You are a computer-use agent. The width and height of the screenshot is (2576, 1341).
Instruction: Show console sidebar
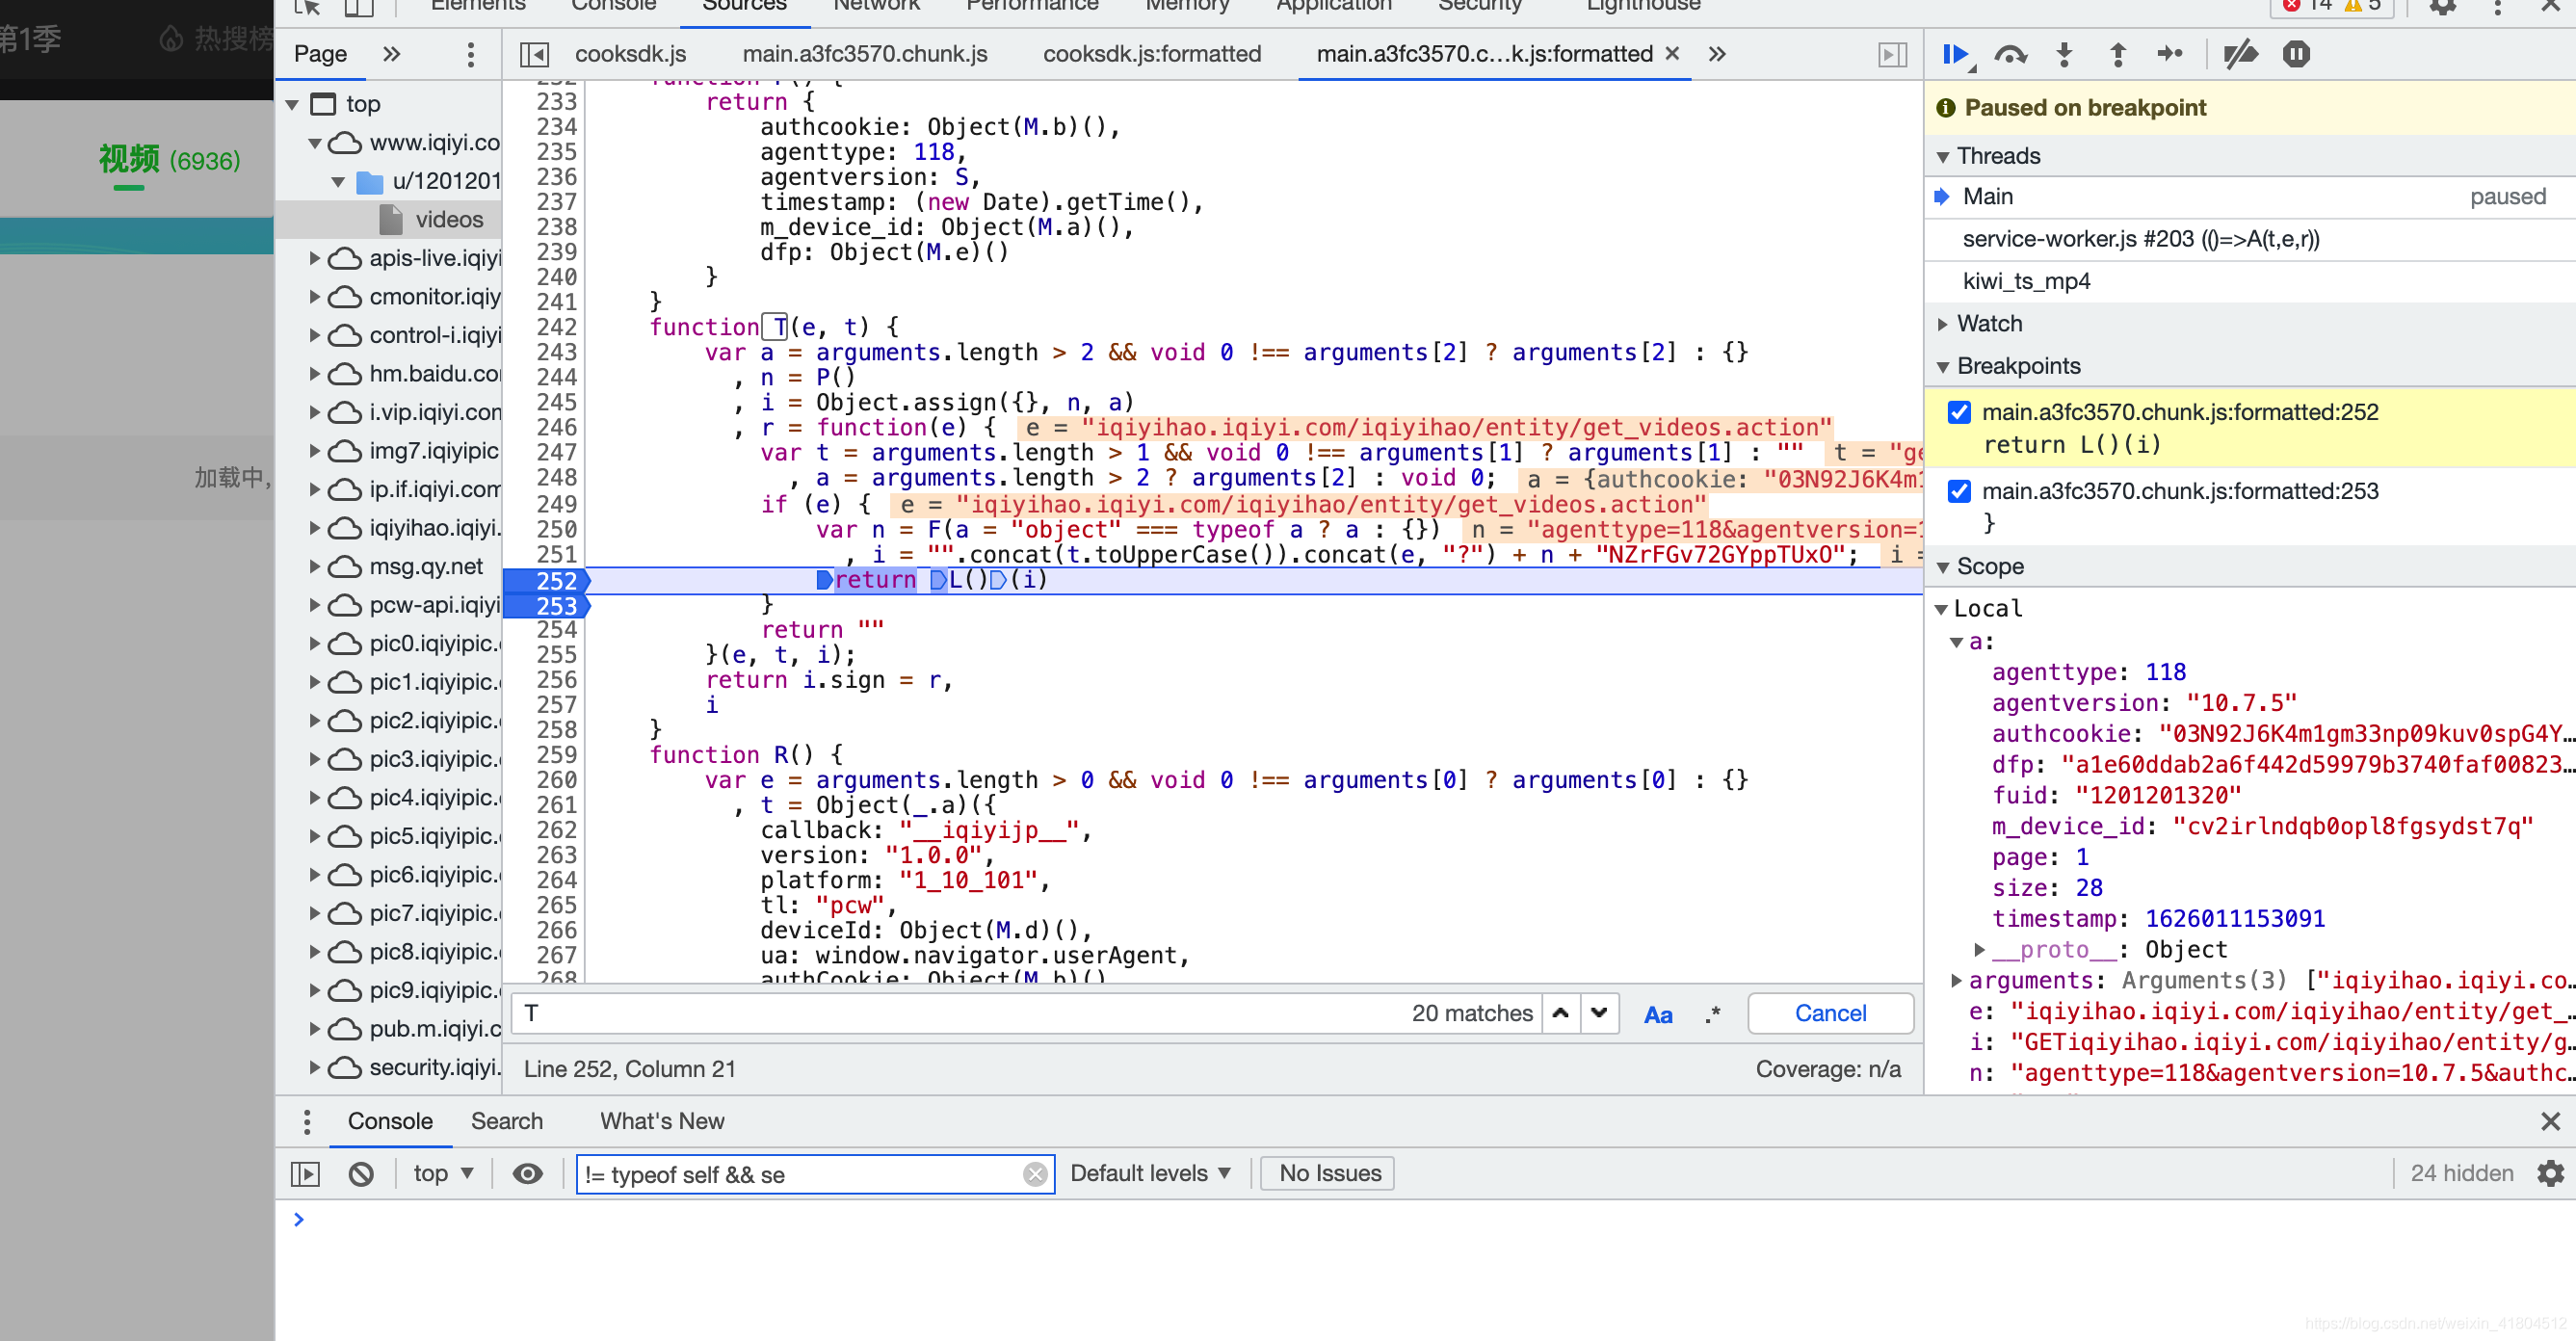(x=305, y=1174)
